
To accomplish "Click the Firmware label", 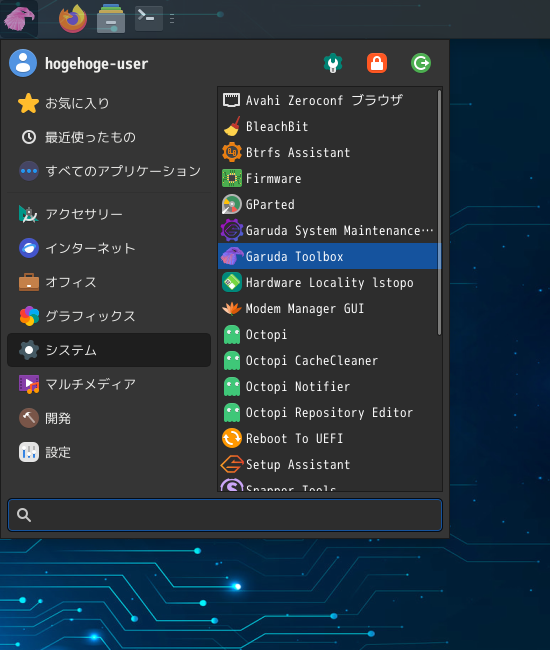I will [274, 179].
